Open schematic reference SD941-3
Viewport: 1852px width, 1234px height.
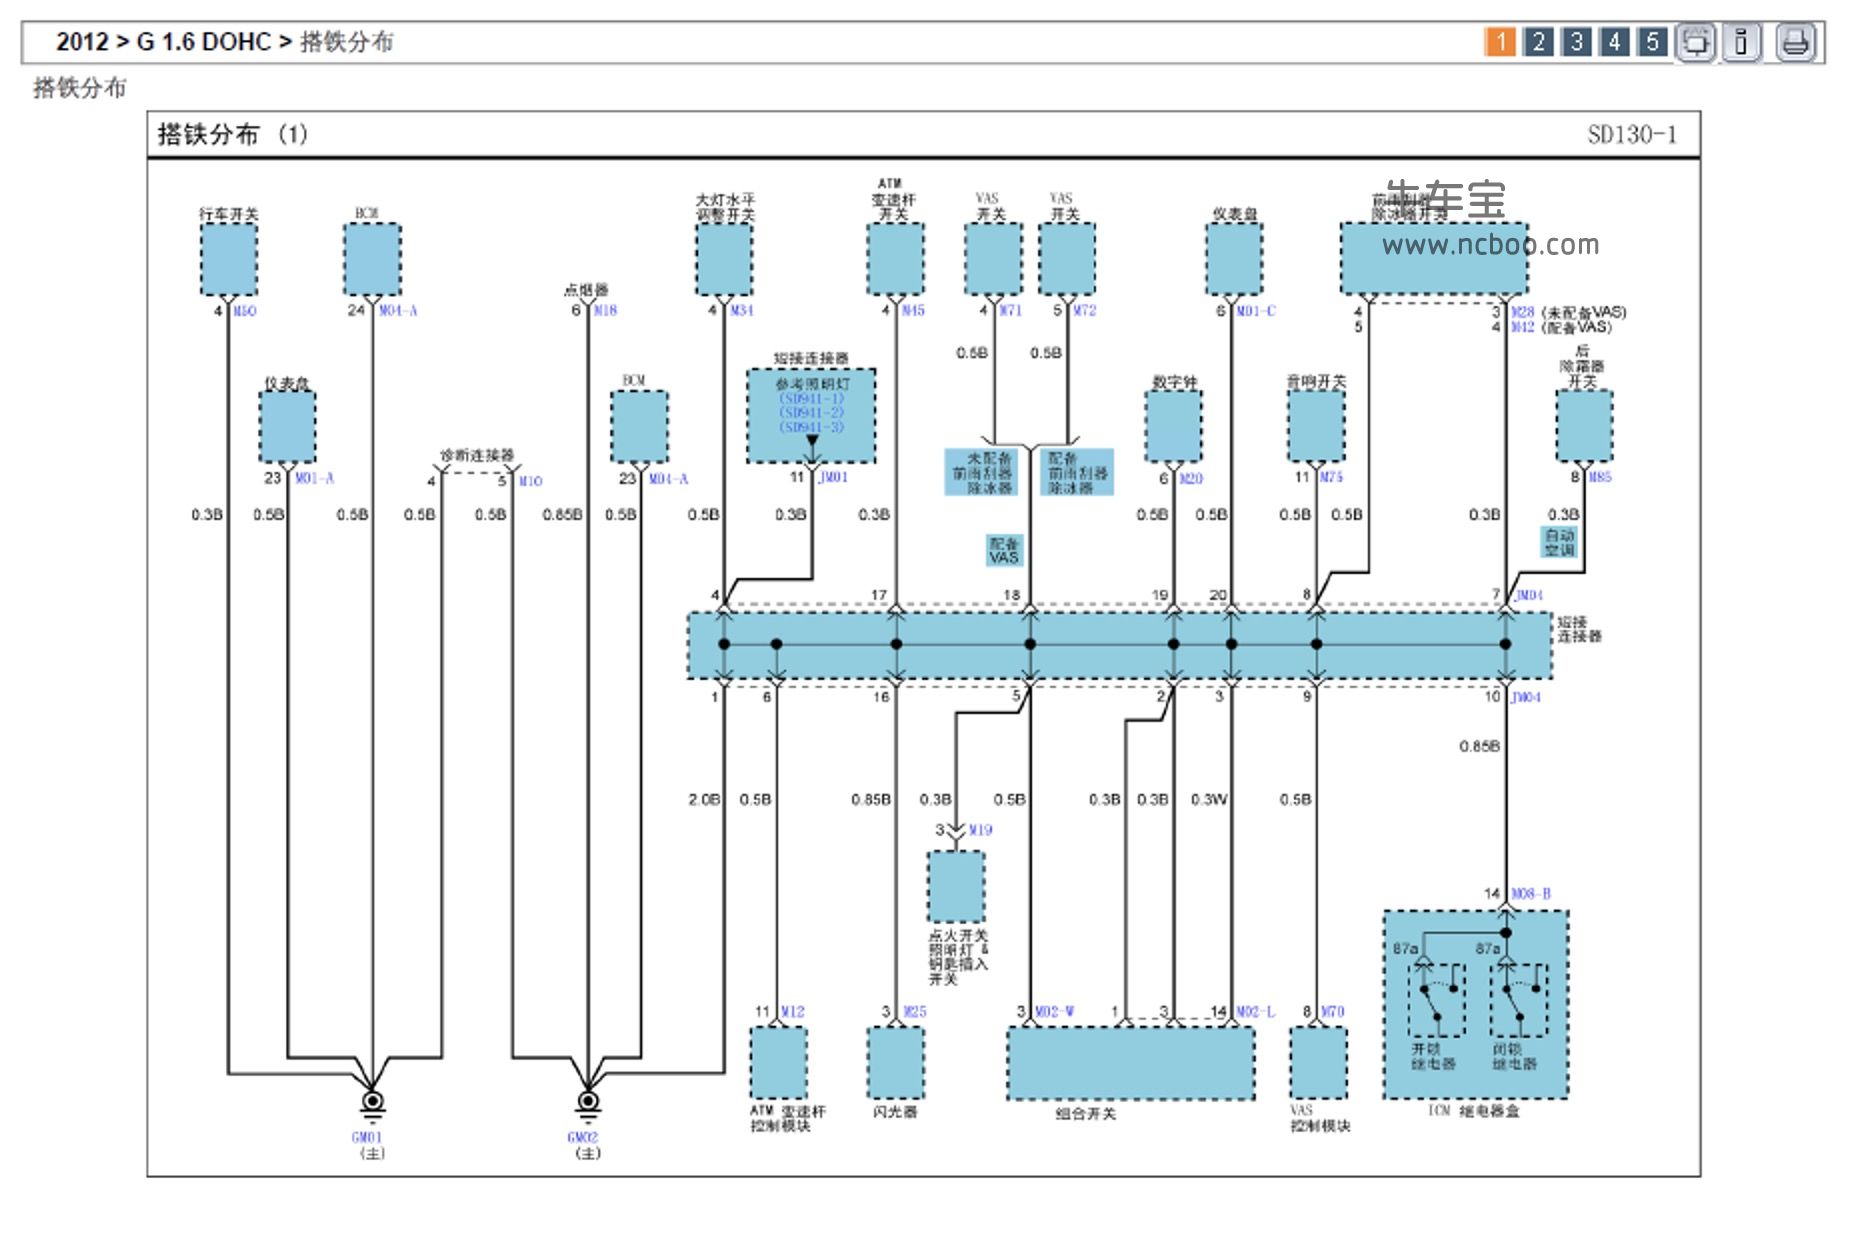(x=812, y=427)
